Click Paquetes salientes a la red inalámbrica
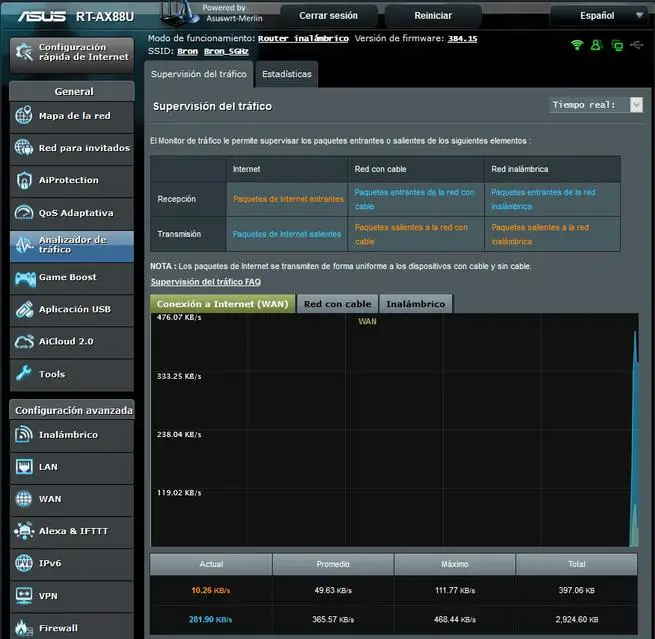The width and height of the screenshot is (655, 639). click(540, 234)
